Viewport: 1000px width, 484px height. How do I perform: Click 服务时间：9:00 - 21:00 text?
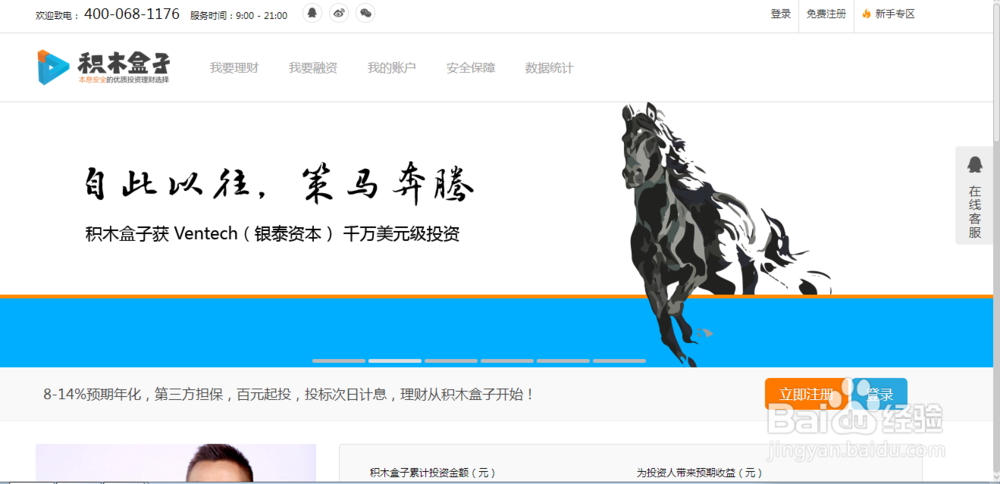point(239,15)
